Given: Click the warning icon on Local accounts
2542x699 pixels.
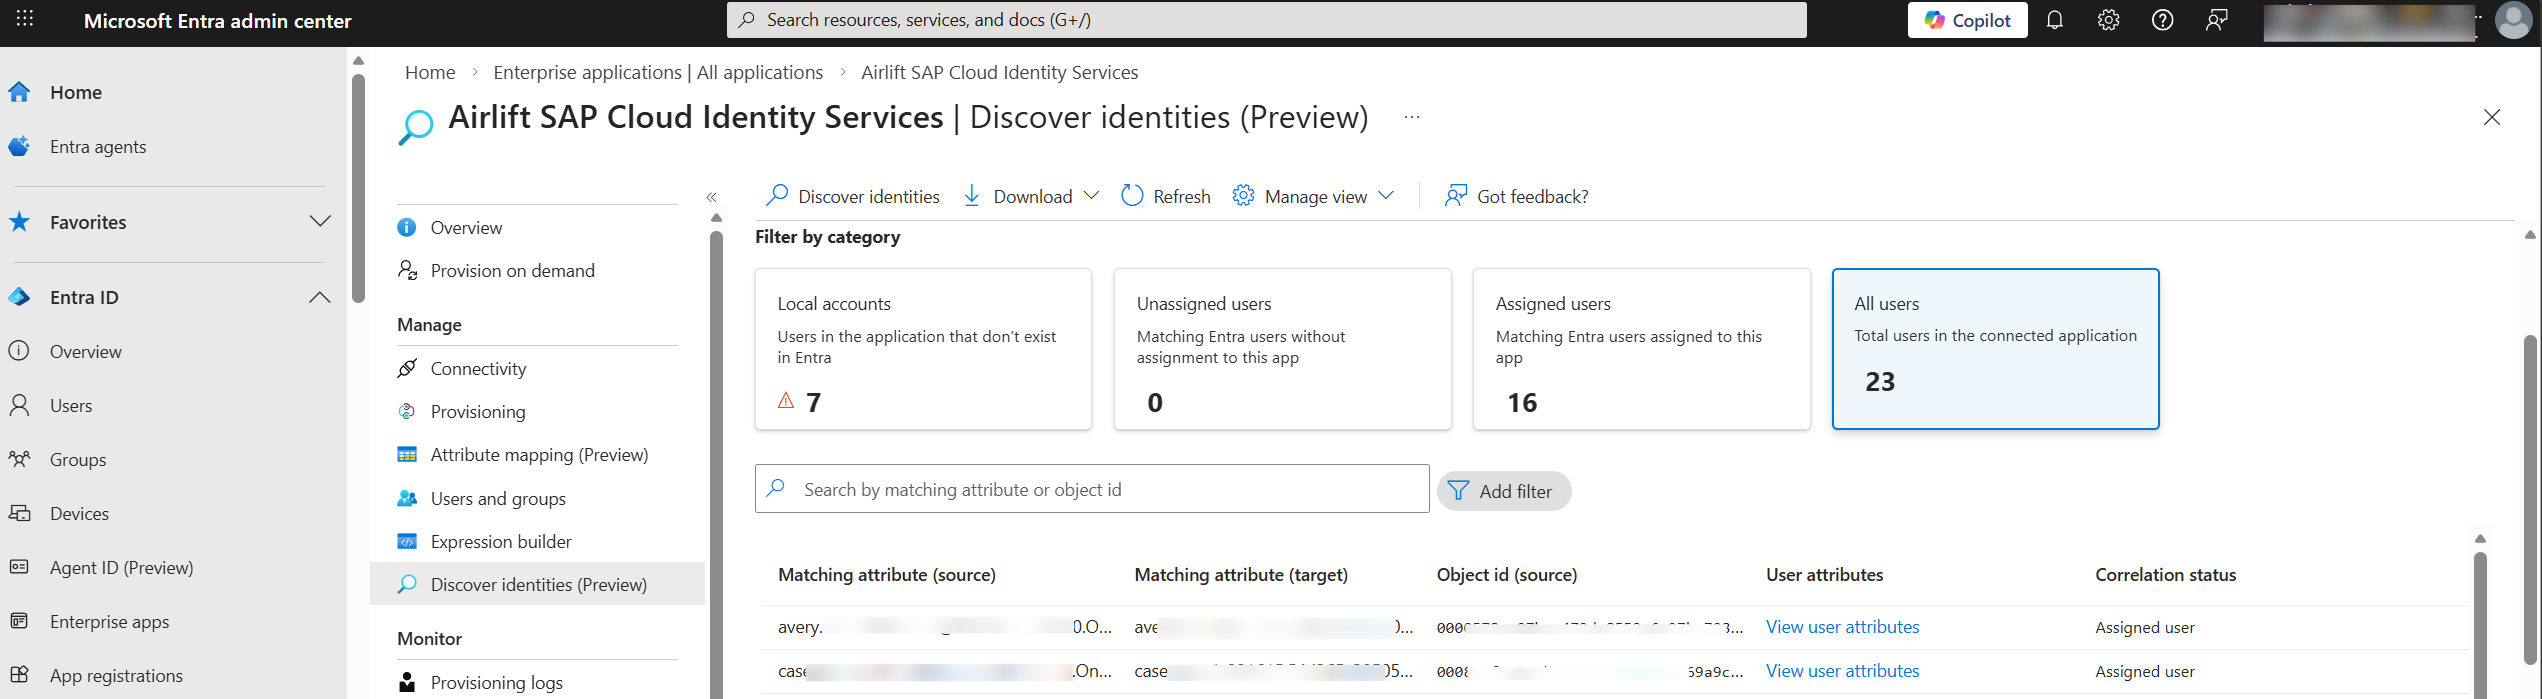Looking at the screenshot, I should pos(786,401).
